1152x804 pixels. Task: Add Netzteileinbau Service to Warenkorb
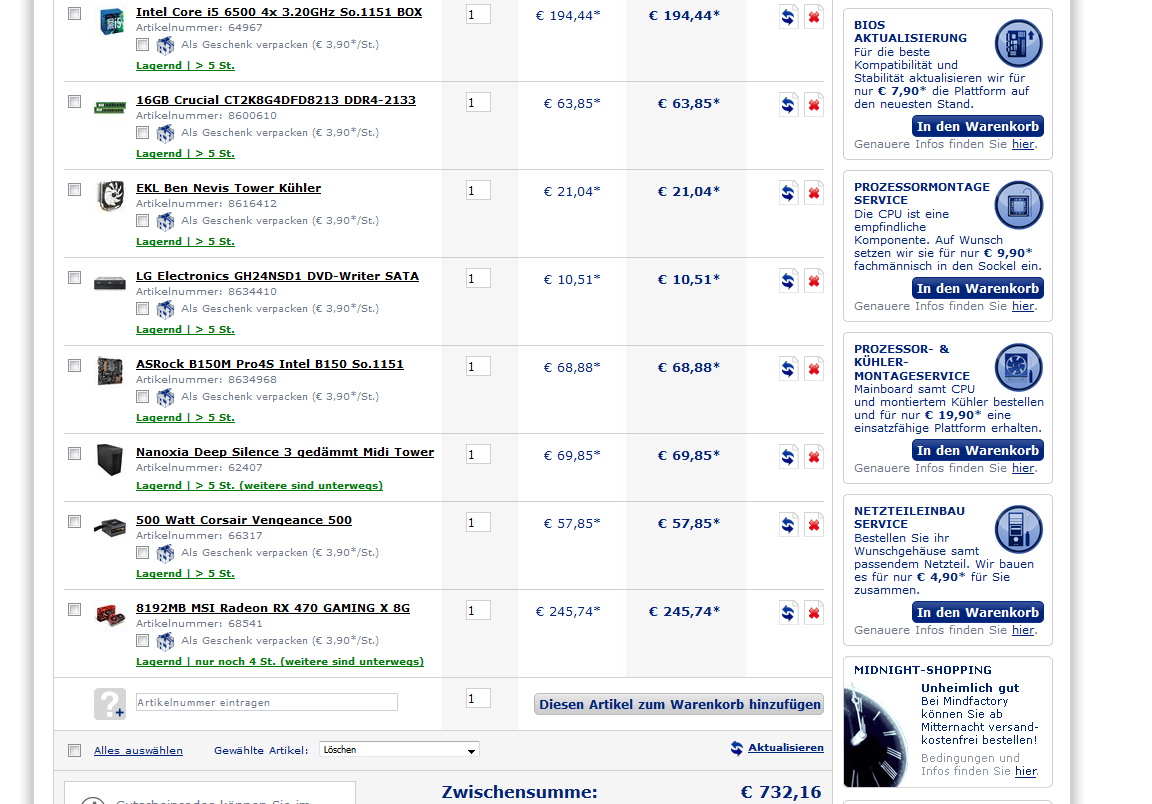(978, 612)
